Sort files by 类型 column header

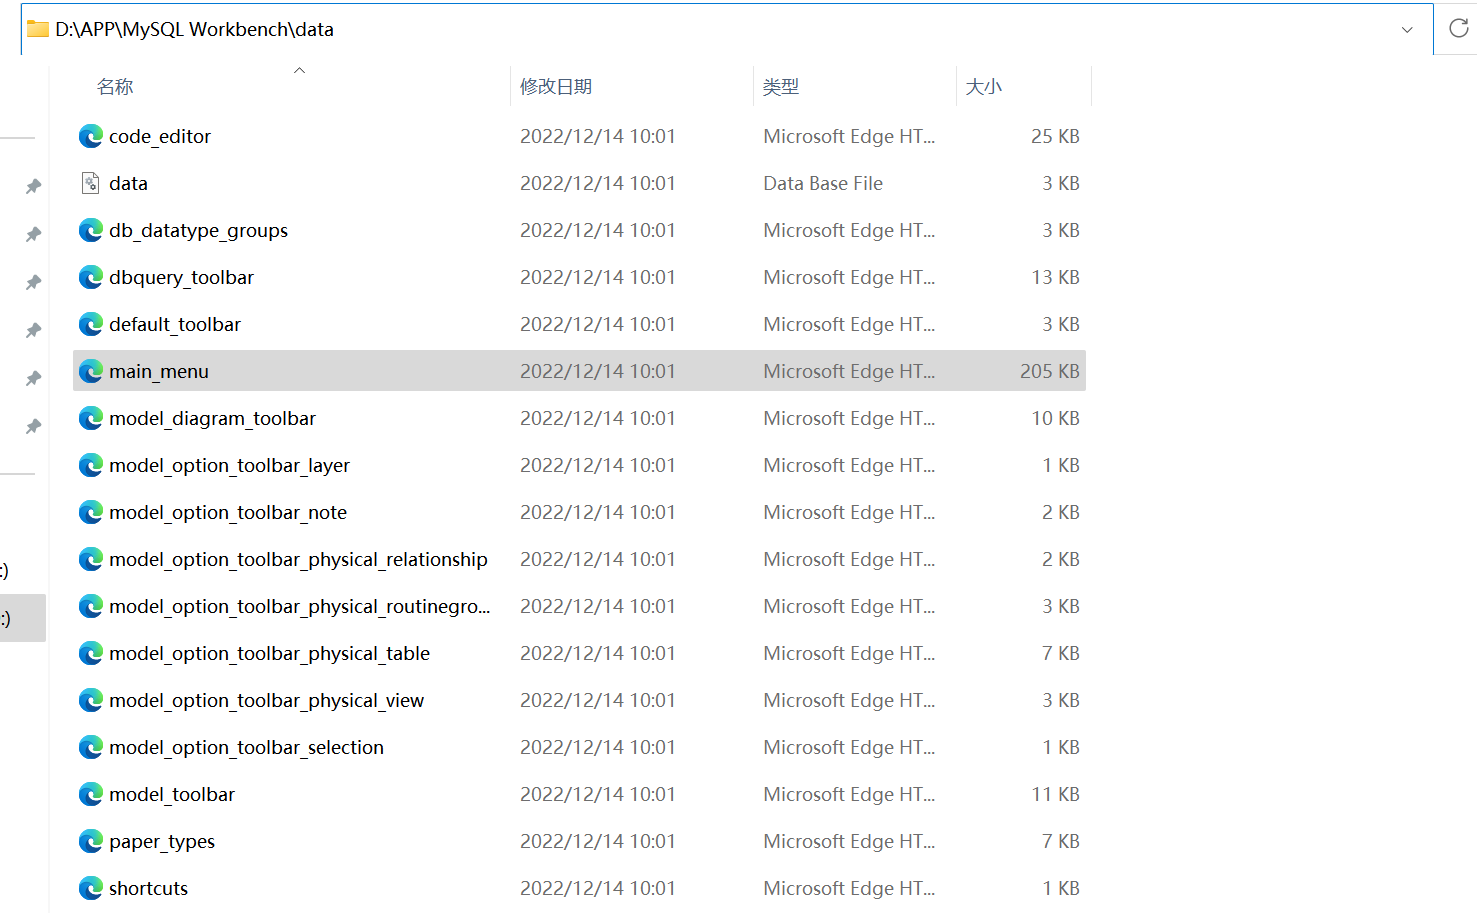(x=781, y=87)
